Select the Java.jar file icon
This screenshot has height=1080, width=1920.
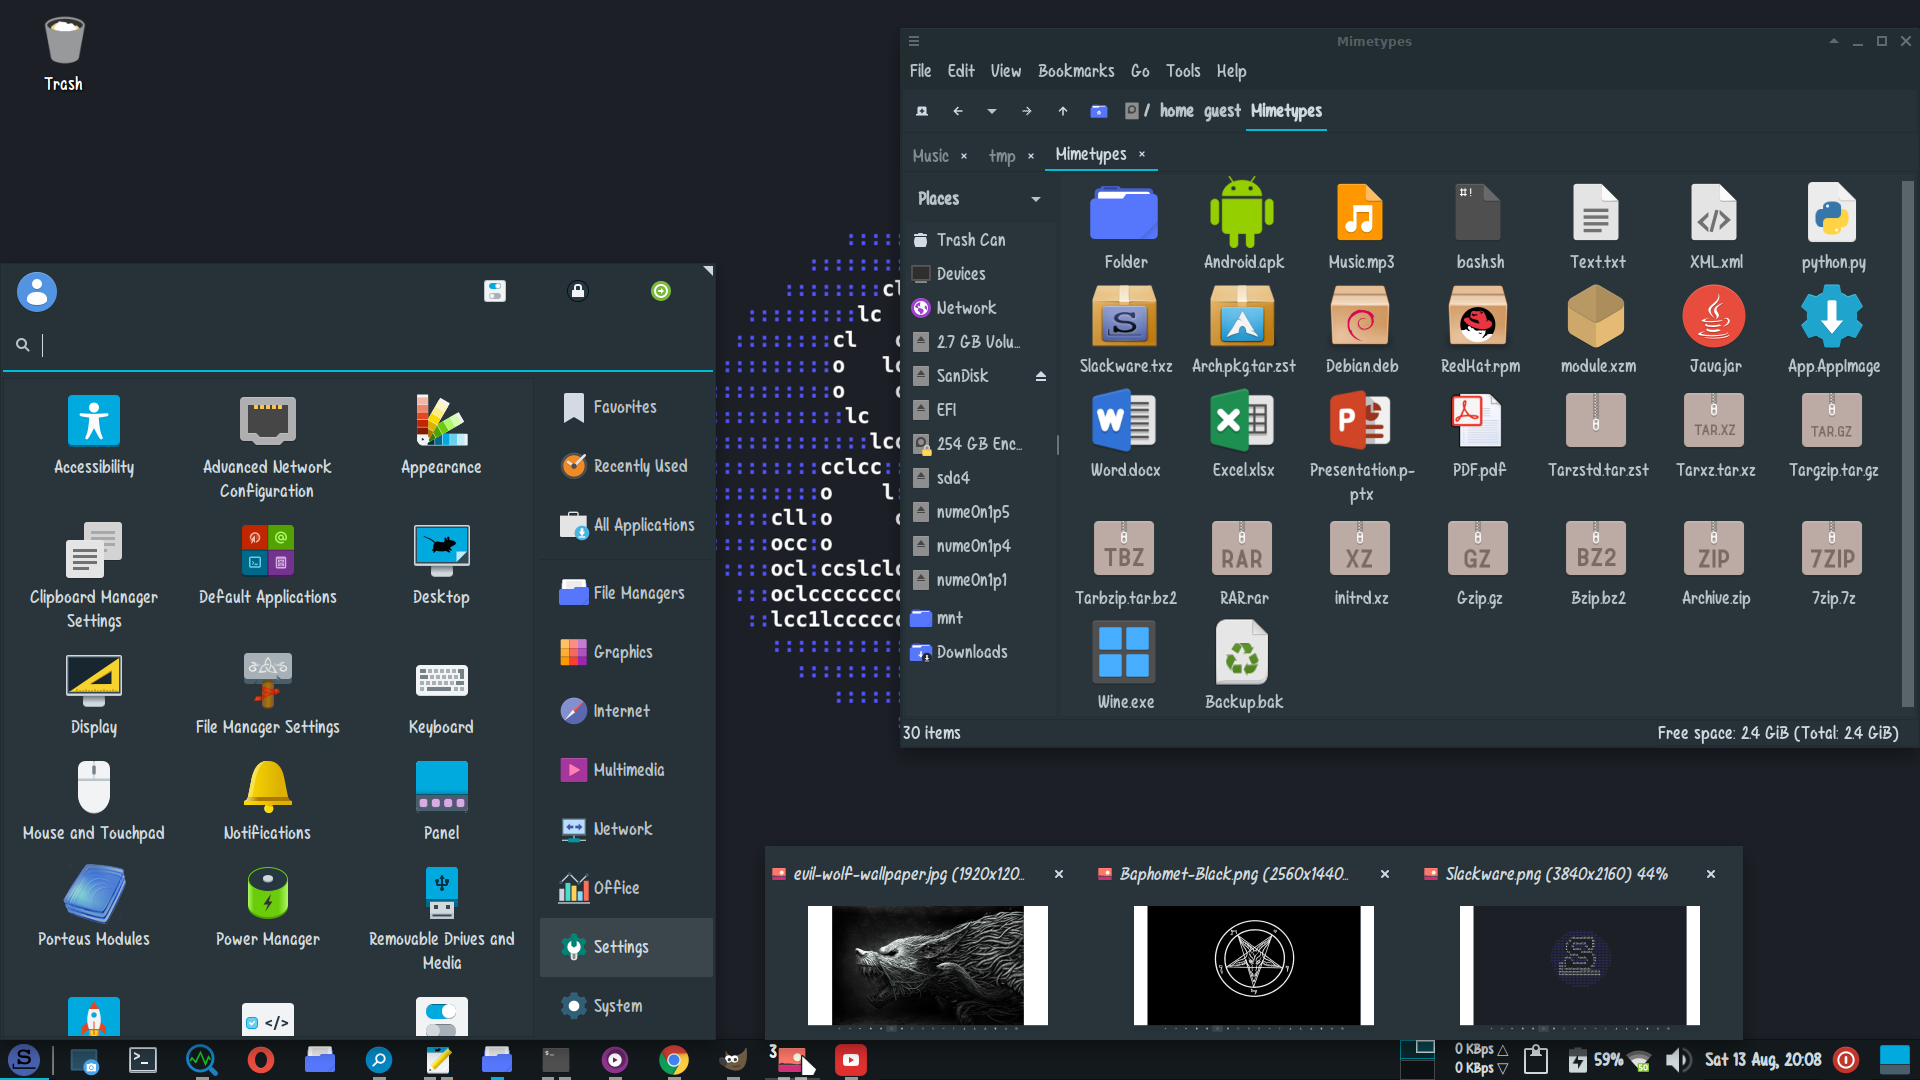point(1714,317)
